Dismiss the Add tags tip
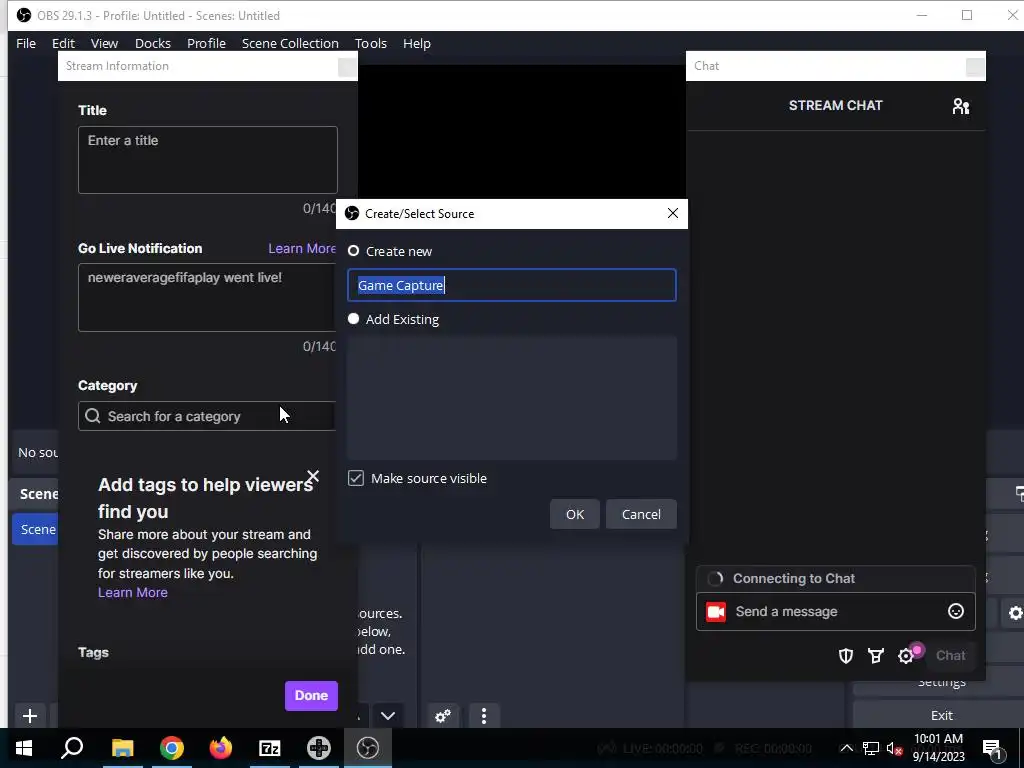The width and height of the screenshot is (1024, 768). [313, 476]
